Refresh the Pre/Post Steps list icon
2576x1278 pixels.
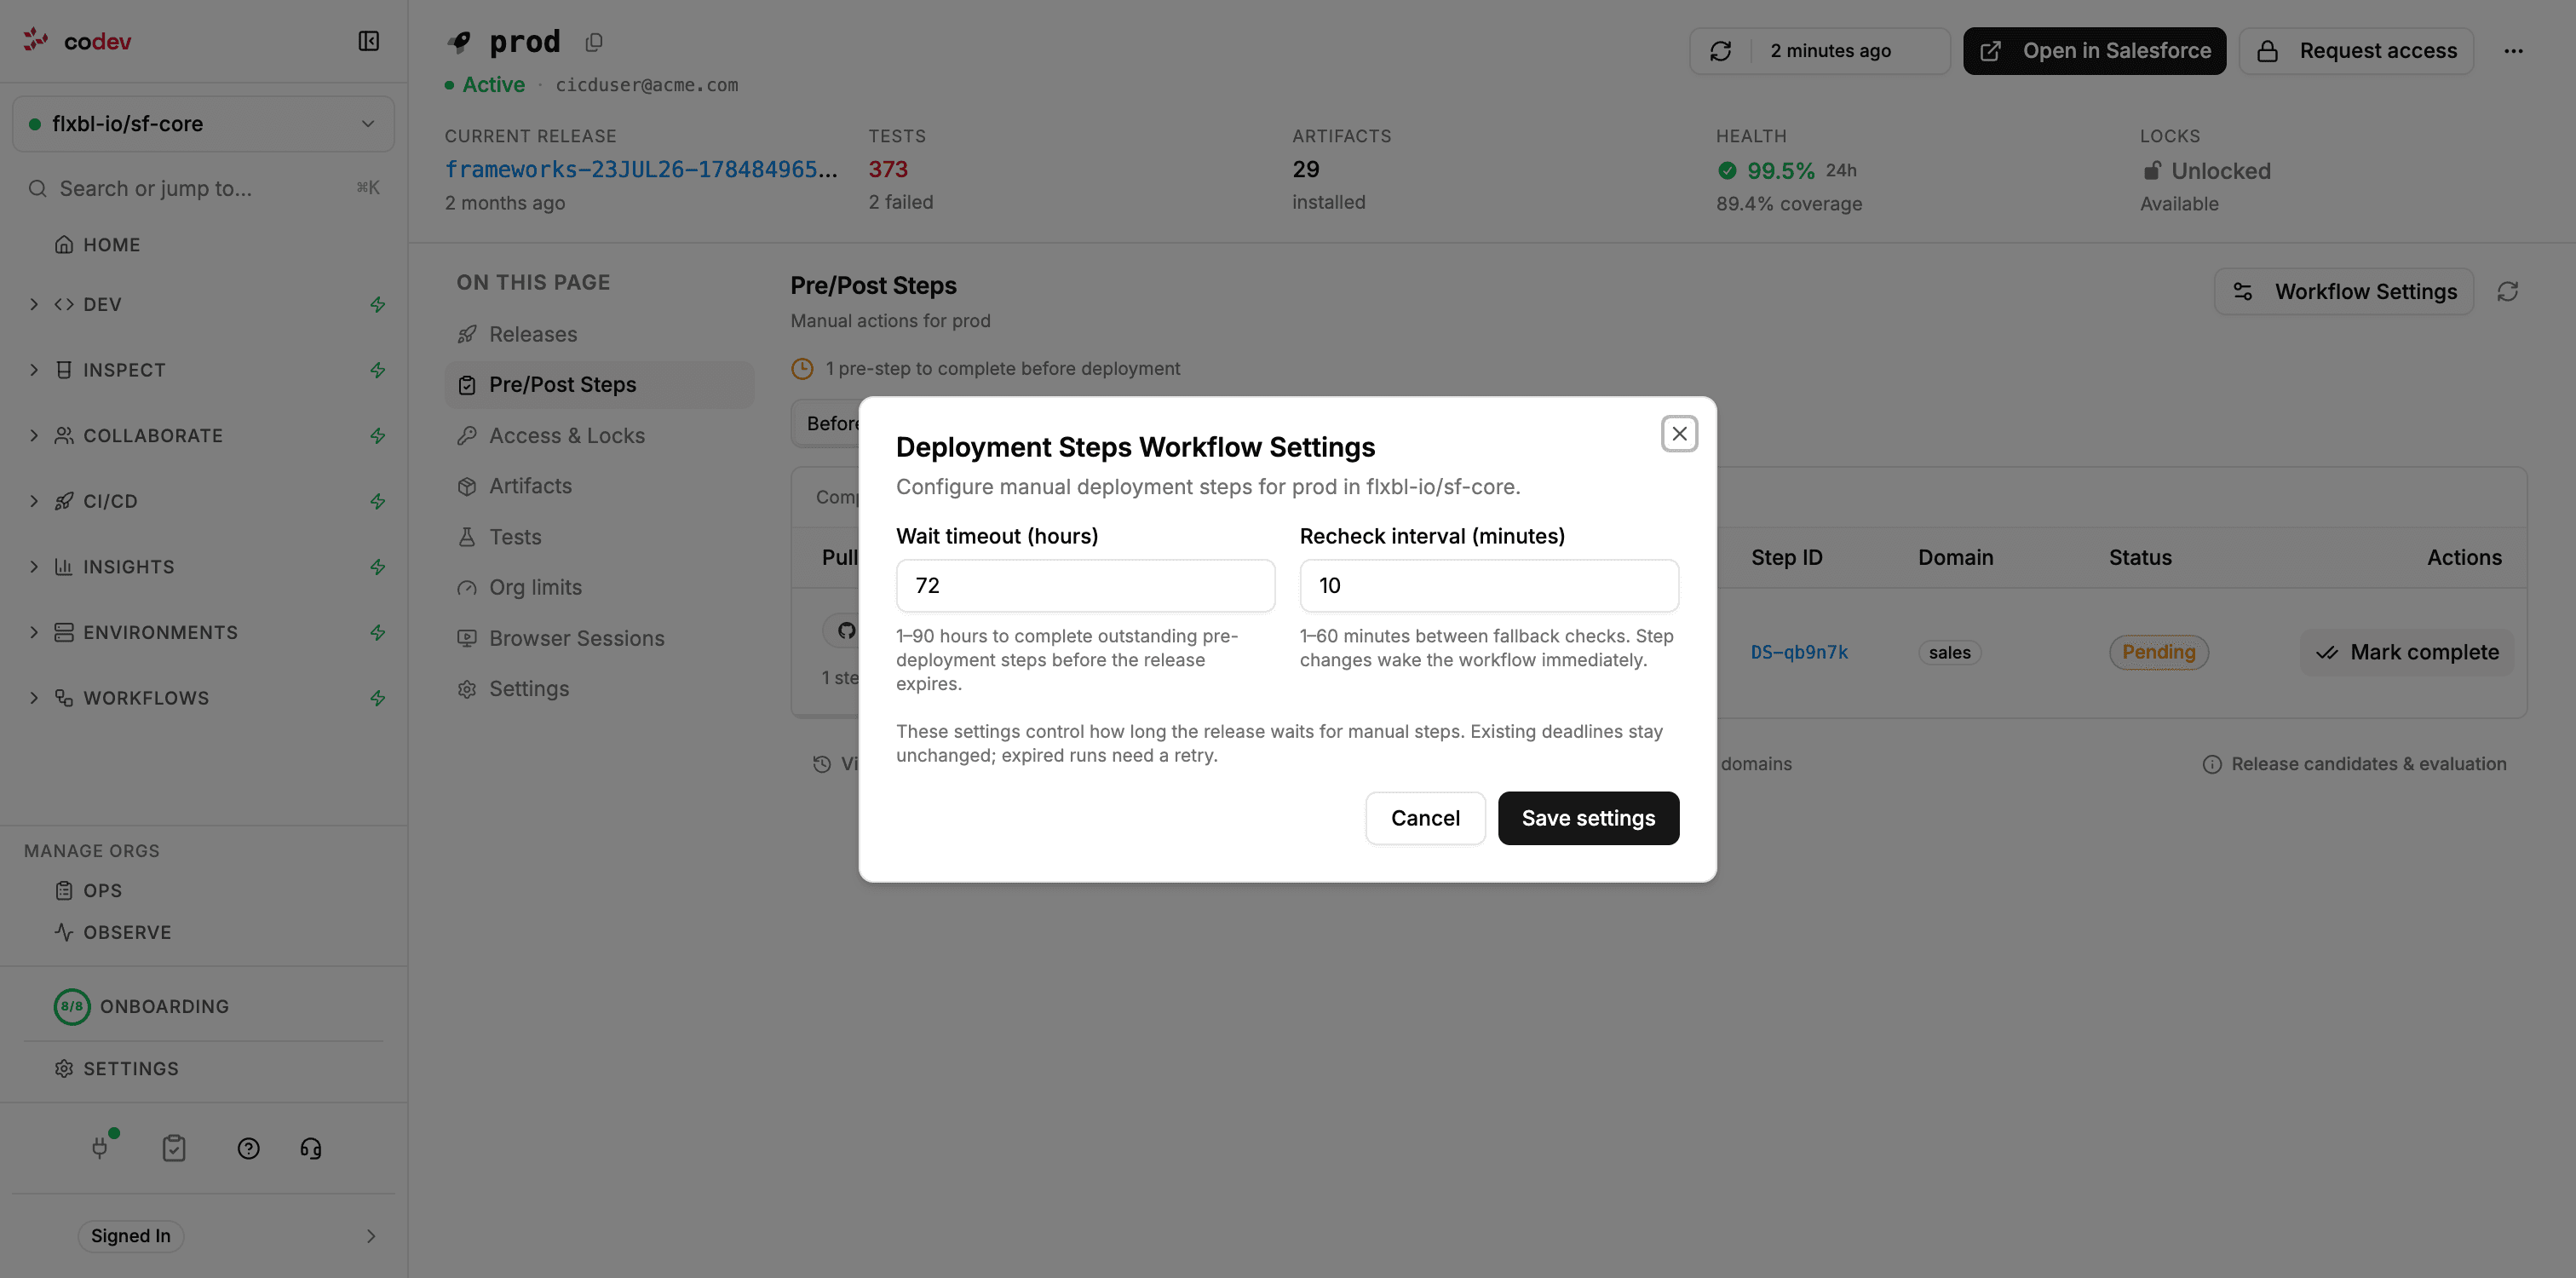tap(2507, 291)
